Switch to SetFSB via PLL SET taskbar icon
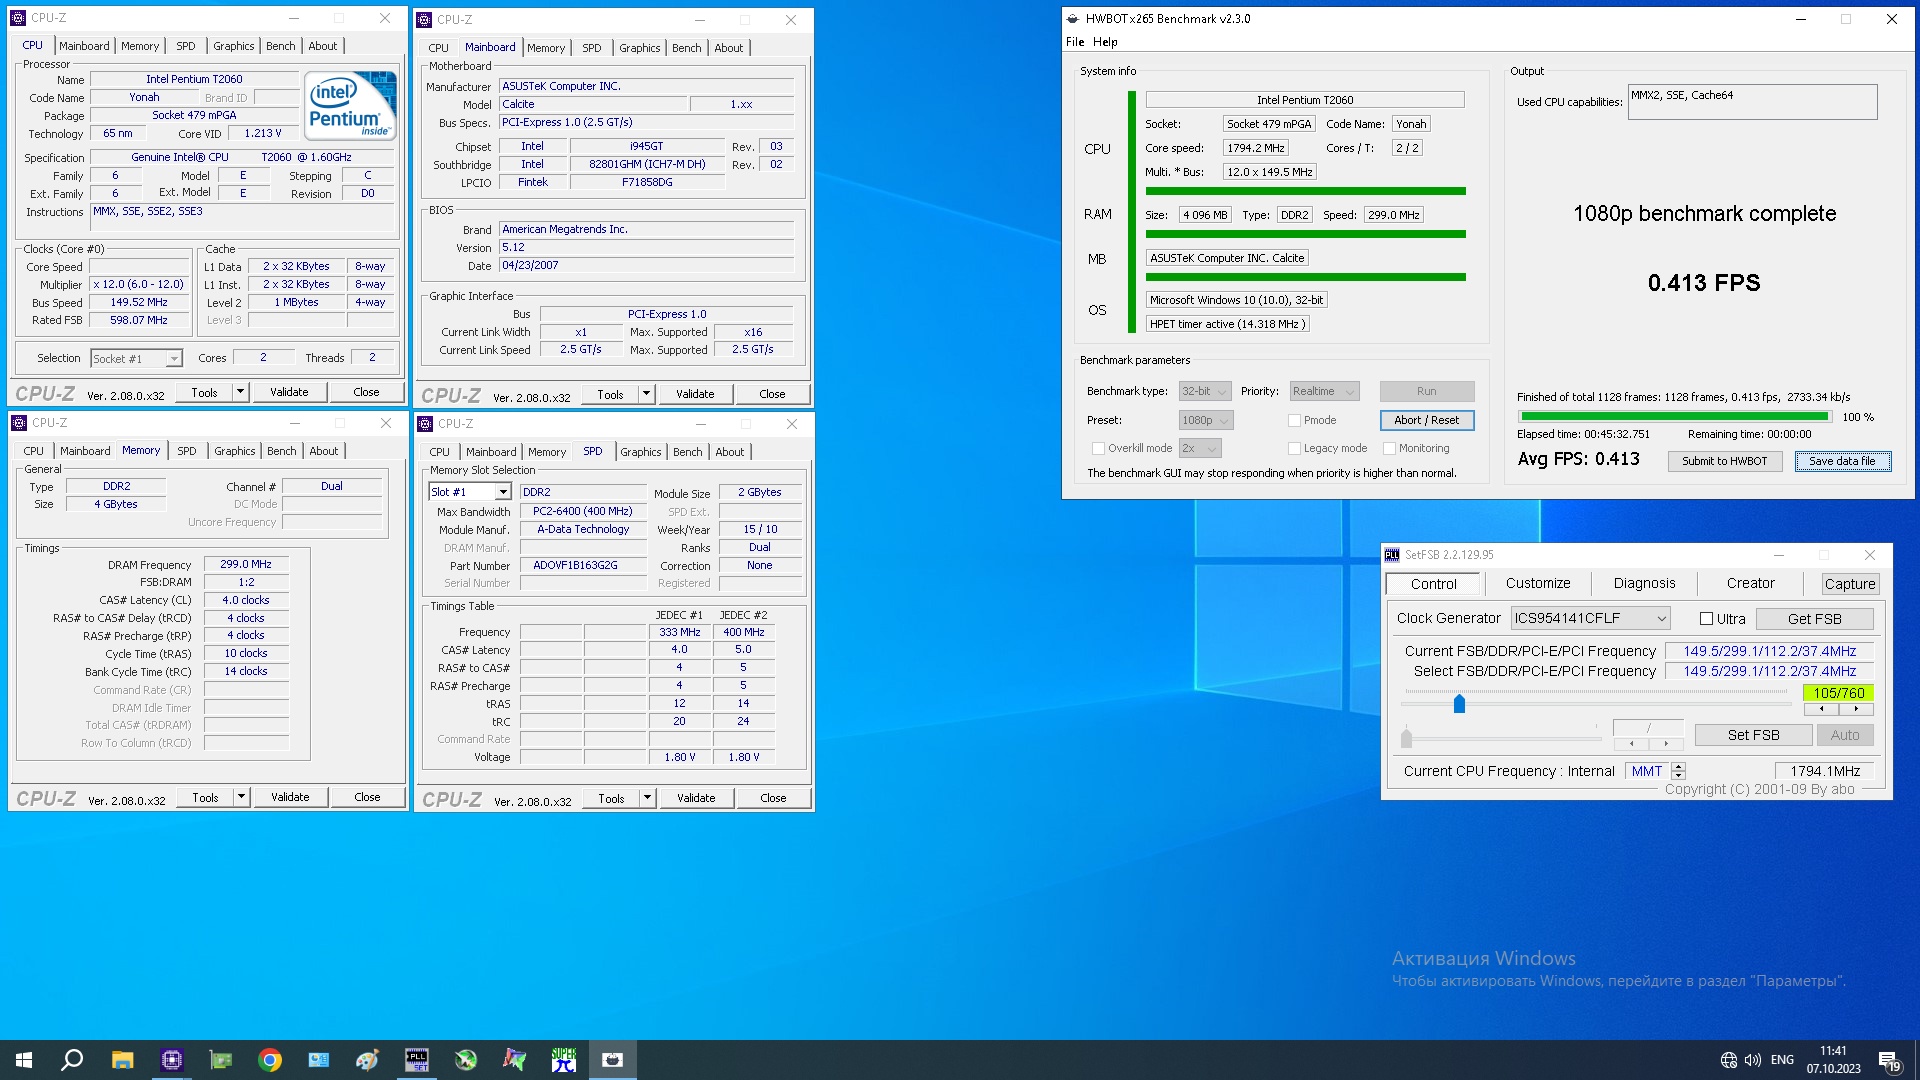The width and height of the screenshot is (1920, 1080). pyautogui.click(x=417, y=1060)
